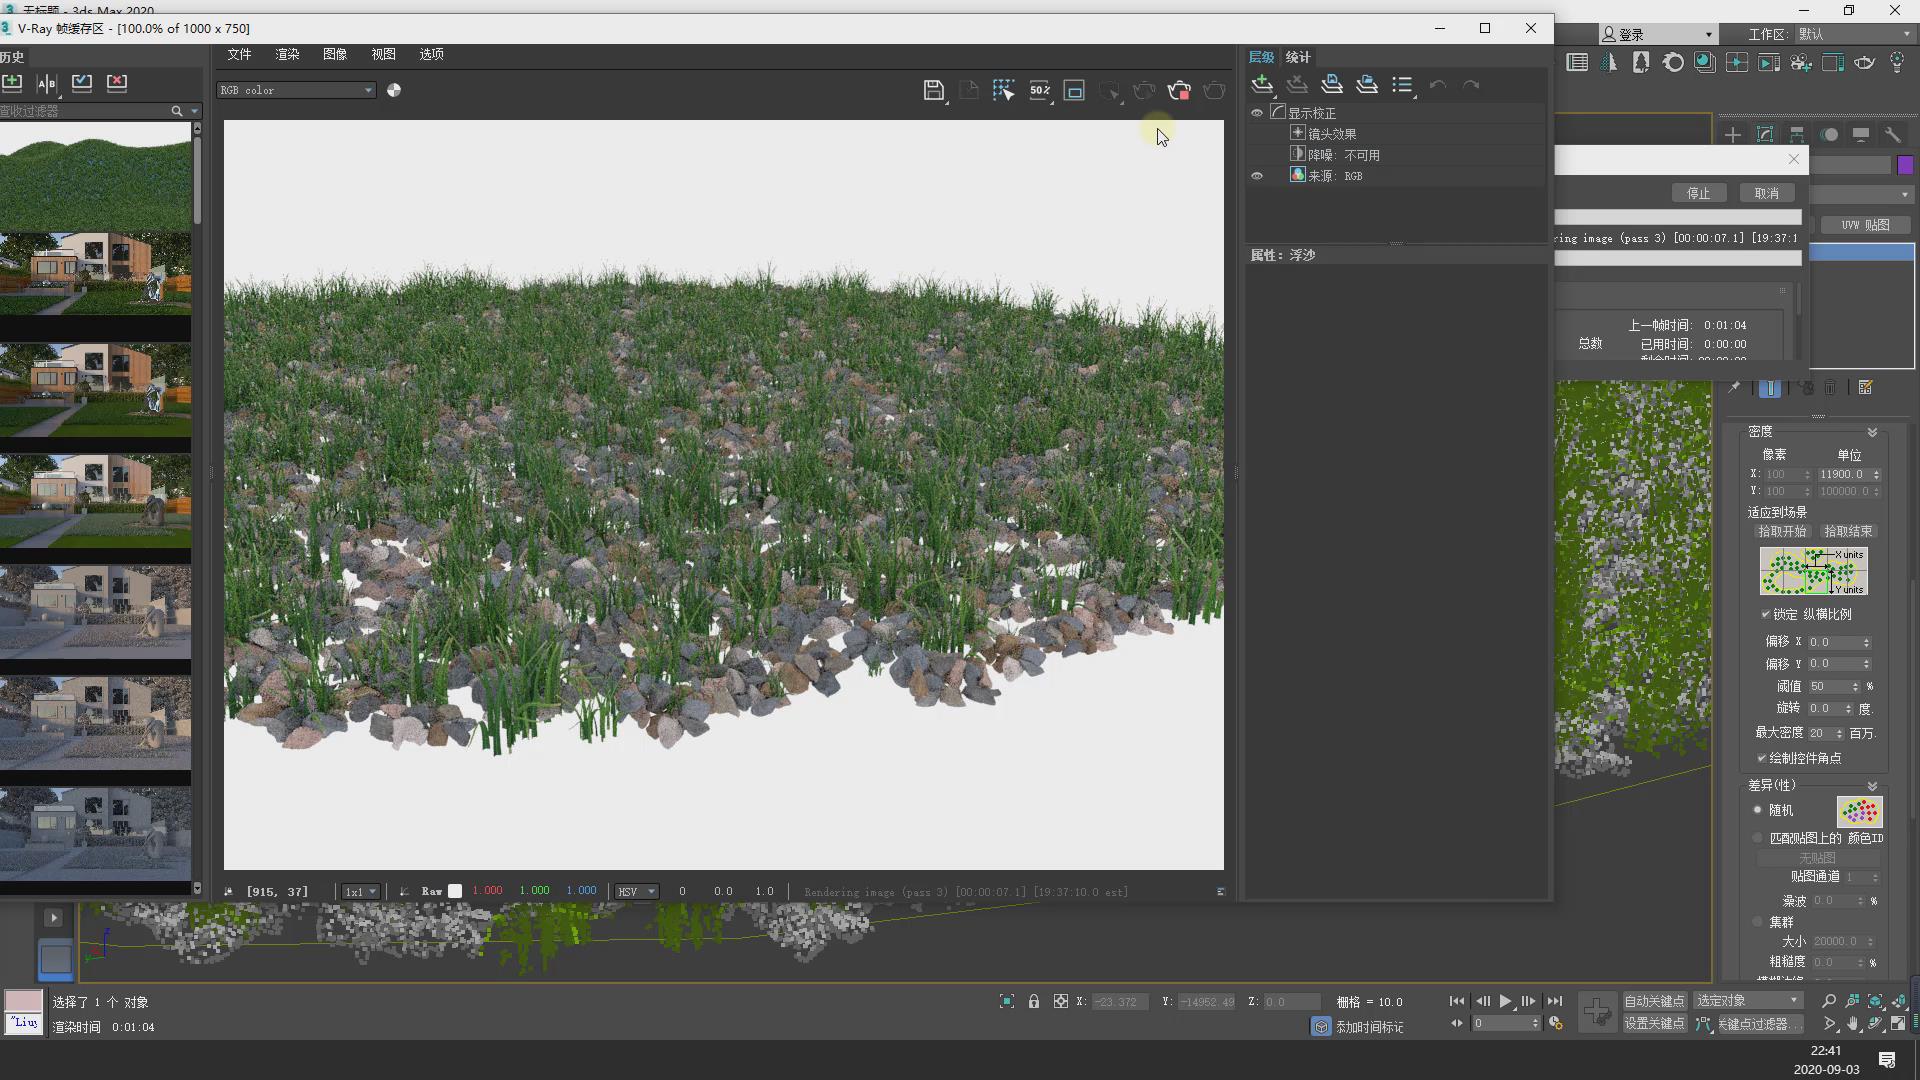Screen dimensions: 1920x1080
Task: Click the mono channel circle icon
Action: 394,90
